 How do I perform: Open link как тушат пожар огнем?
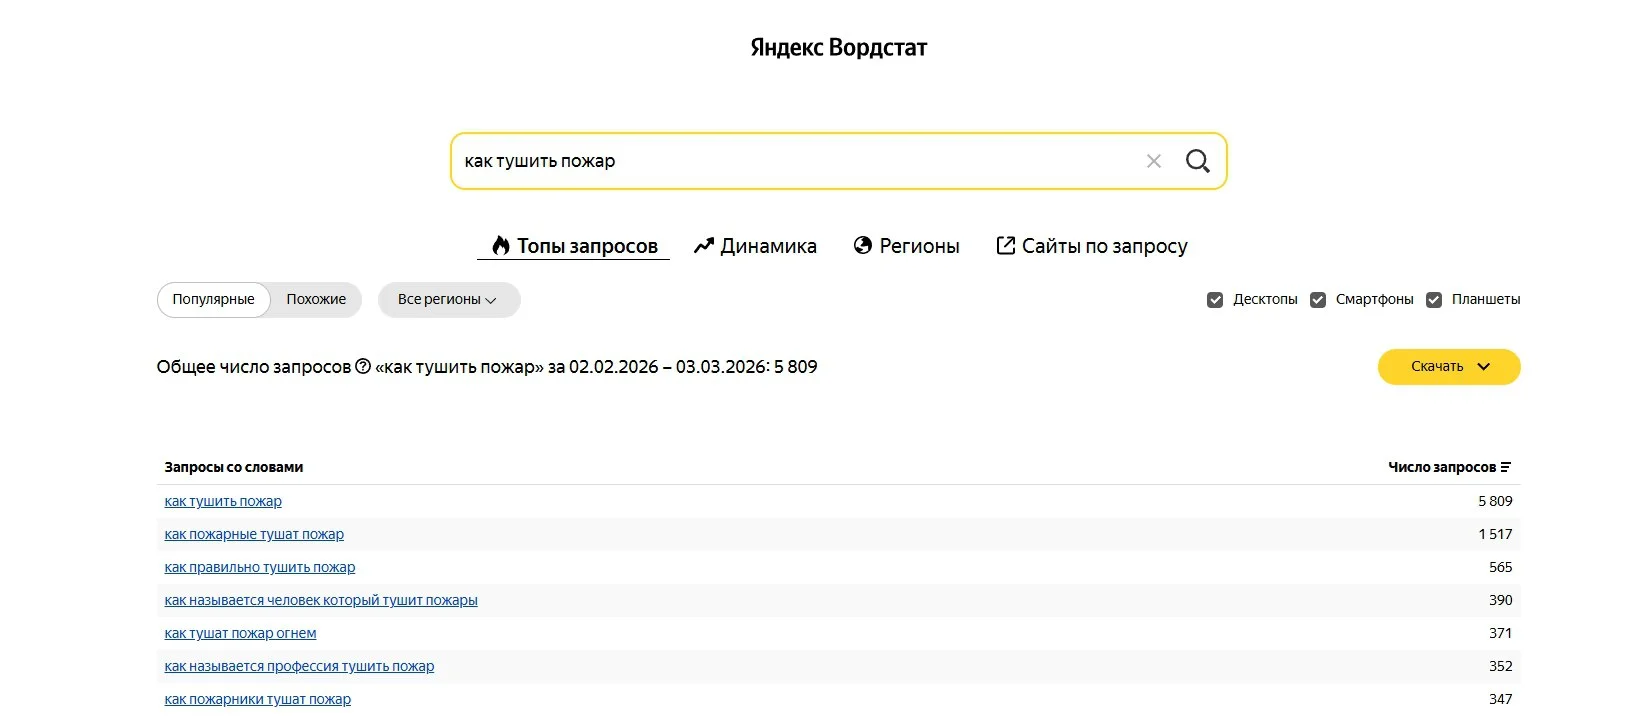click(x=240, y=633)
